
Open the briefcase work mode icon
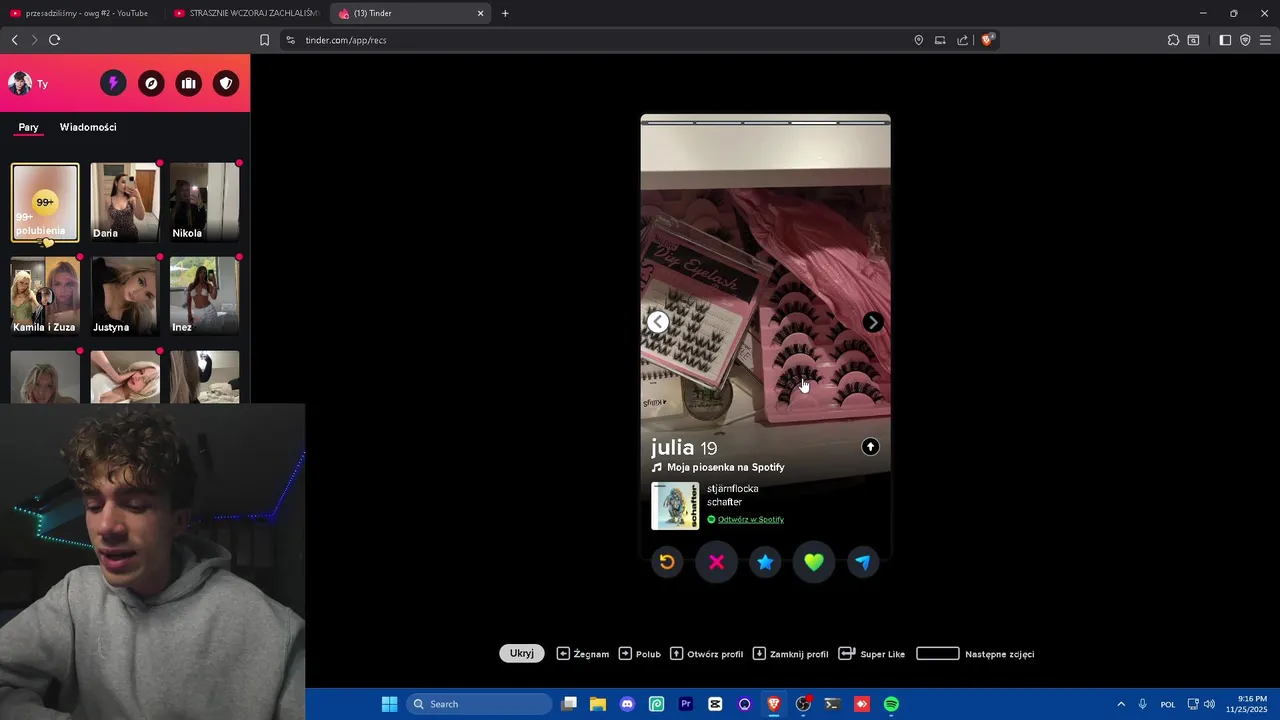point(189,83)
